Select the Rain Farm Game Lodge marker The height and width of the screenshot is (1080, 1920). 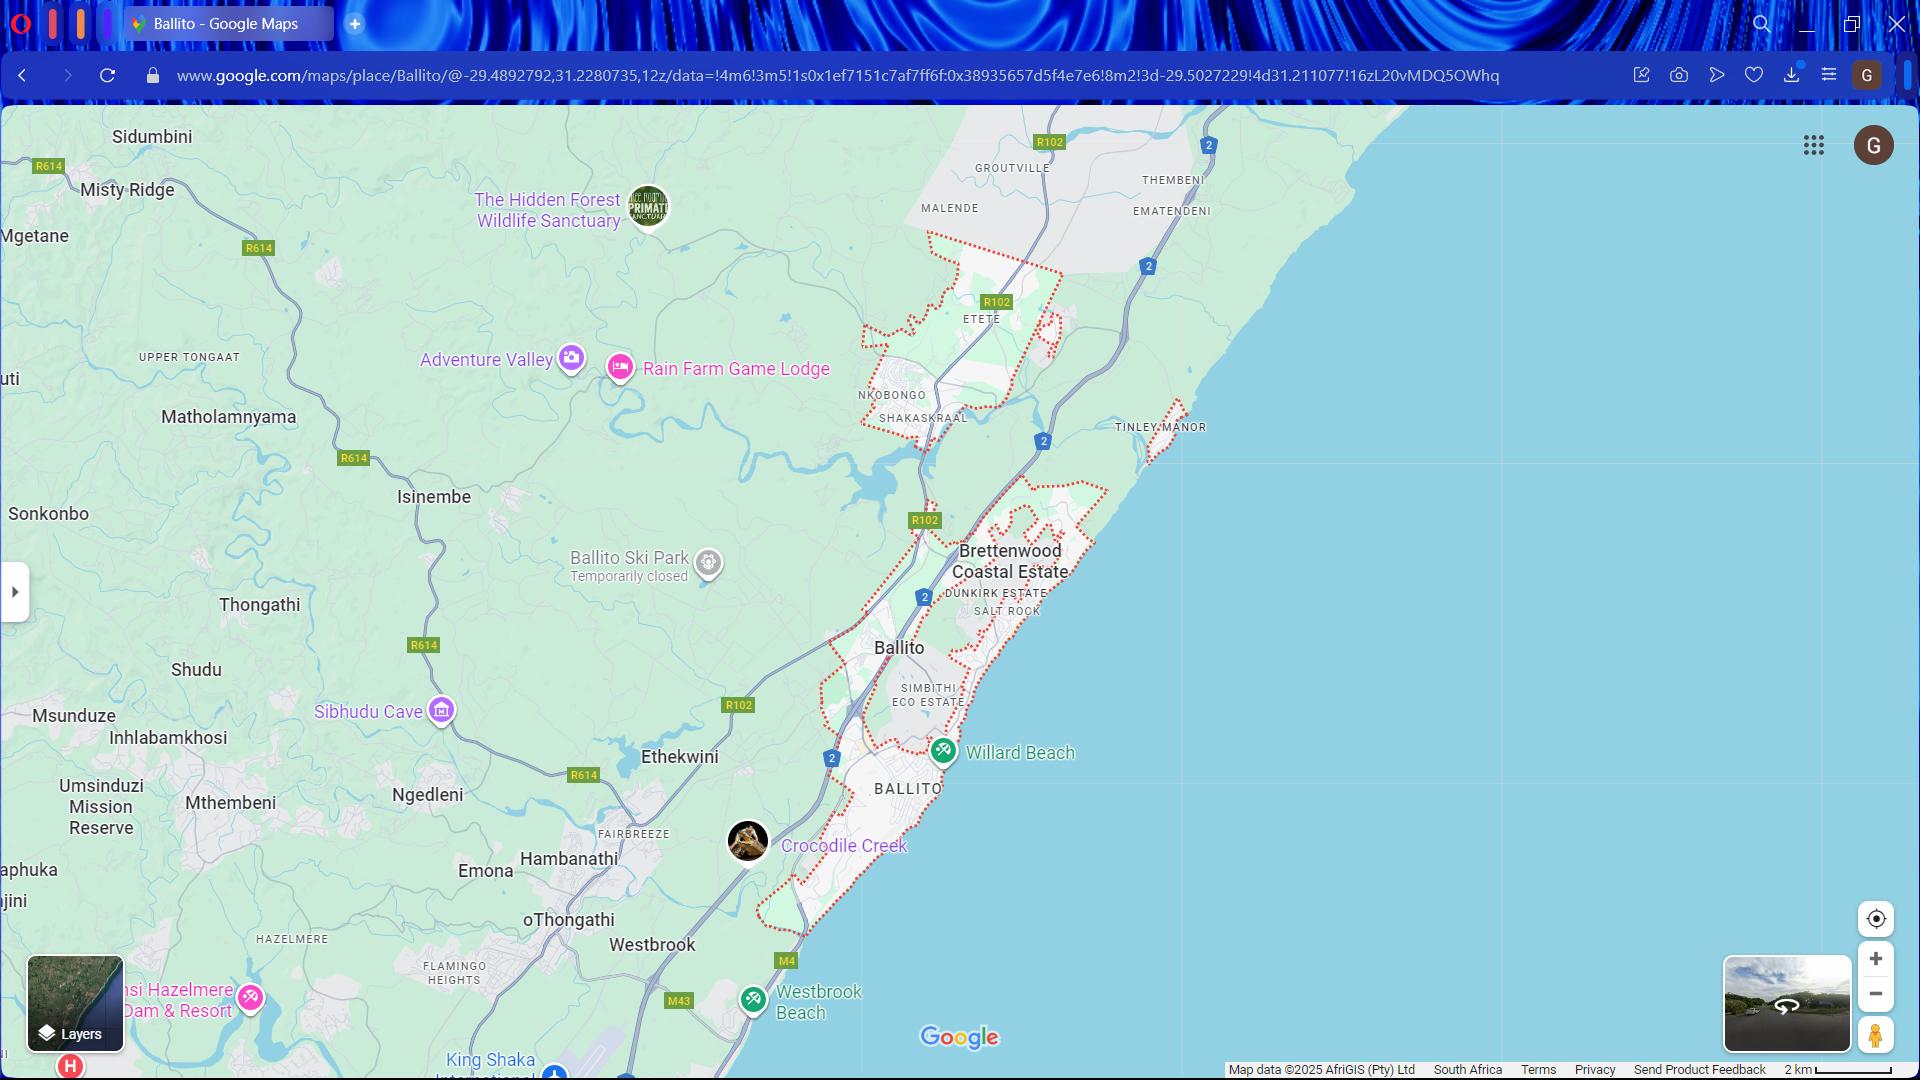pos(620,368)
